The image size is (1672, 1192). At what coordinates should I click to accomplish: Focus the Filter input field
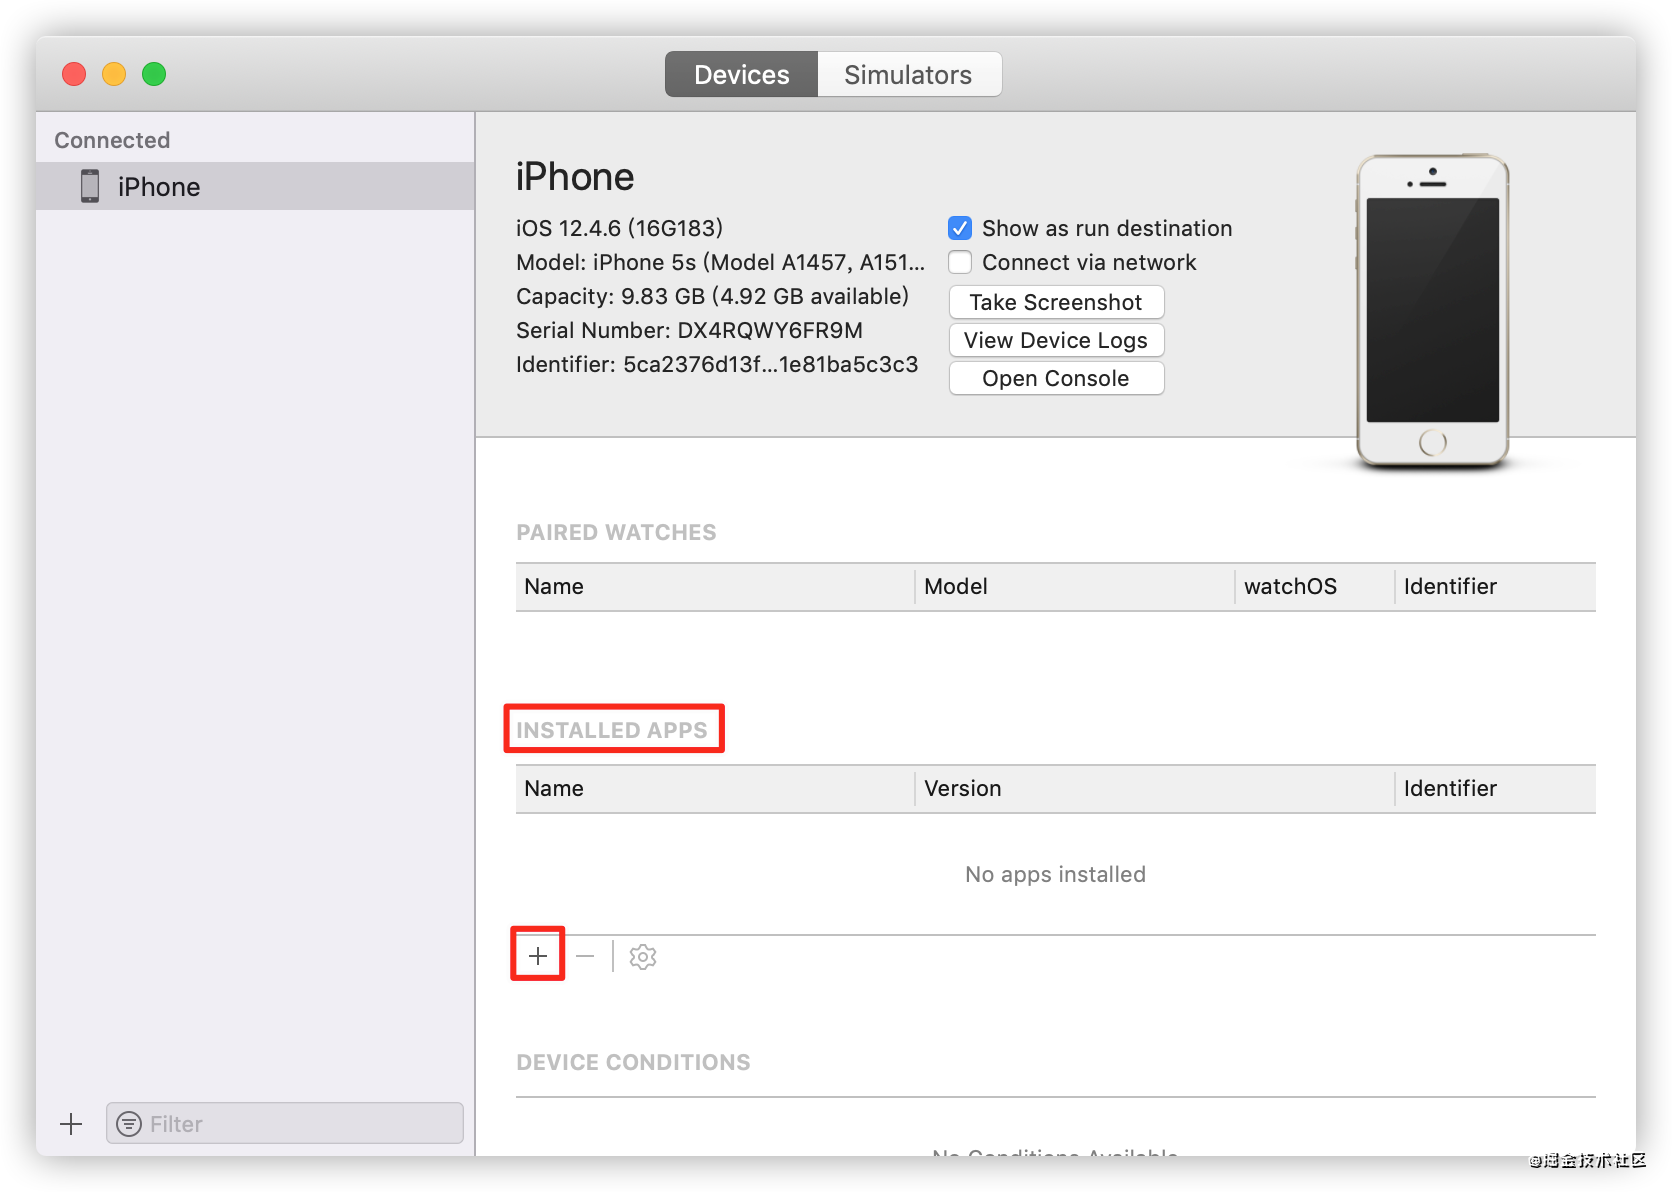(285, 1124)
